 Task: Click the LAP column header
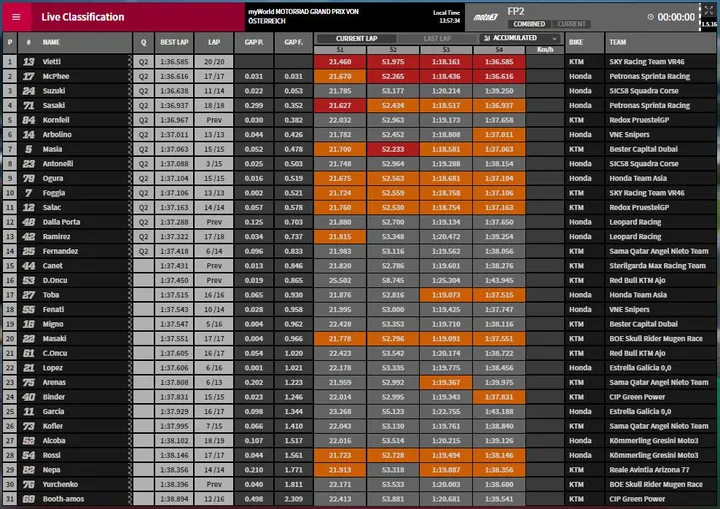(214, 42)
